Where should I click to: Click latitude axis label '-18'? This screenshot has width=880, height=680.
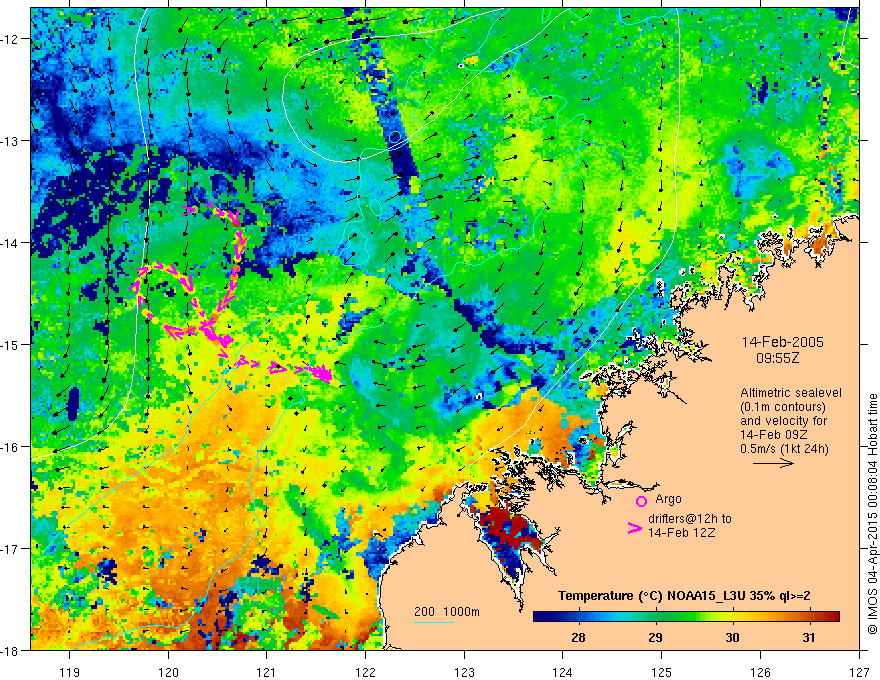point(11,650)
